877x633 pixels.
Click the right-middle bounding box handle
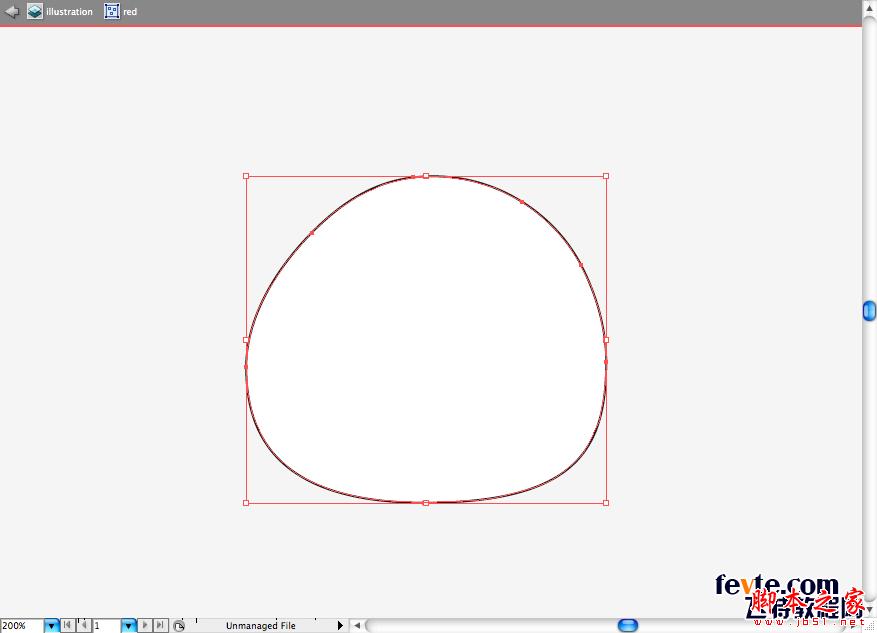(x=606, y=340)
